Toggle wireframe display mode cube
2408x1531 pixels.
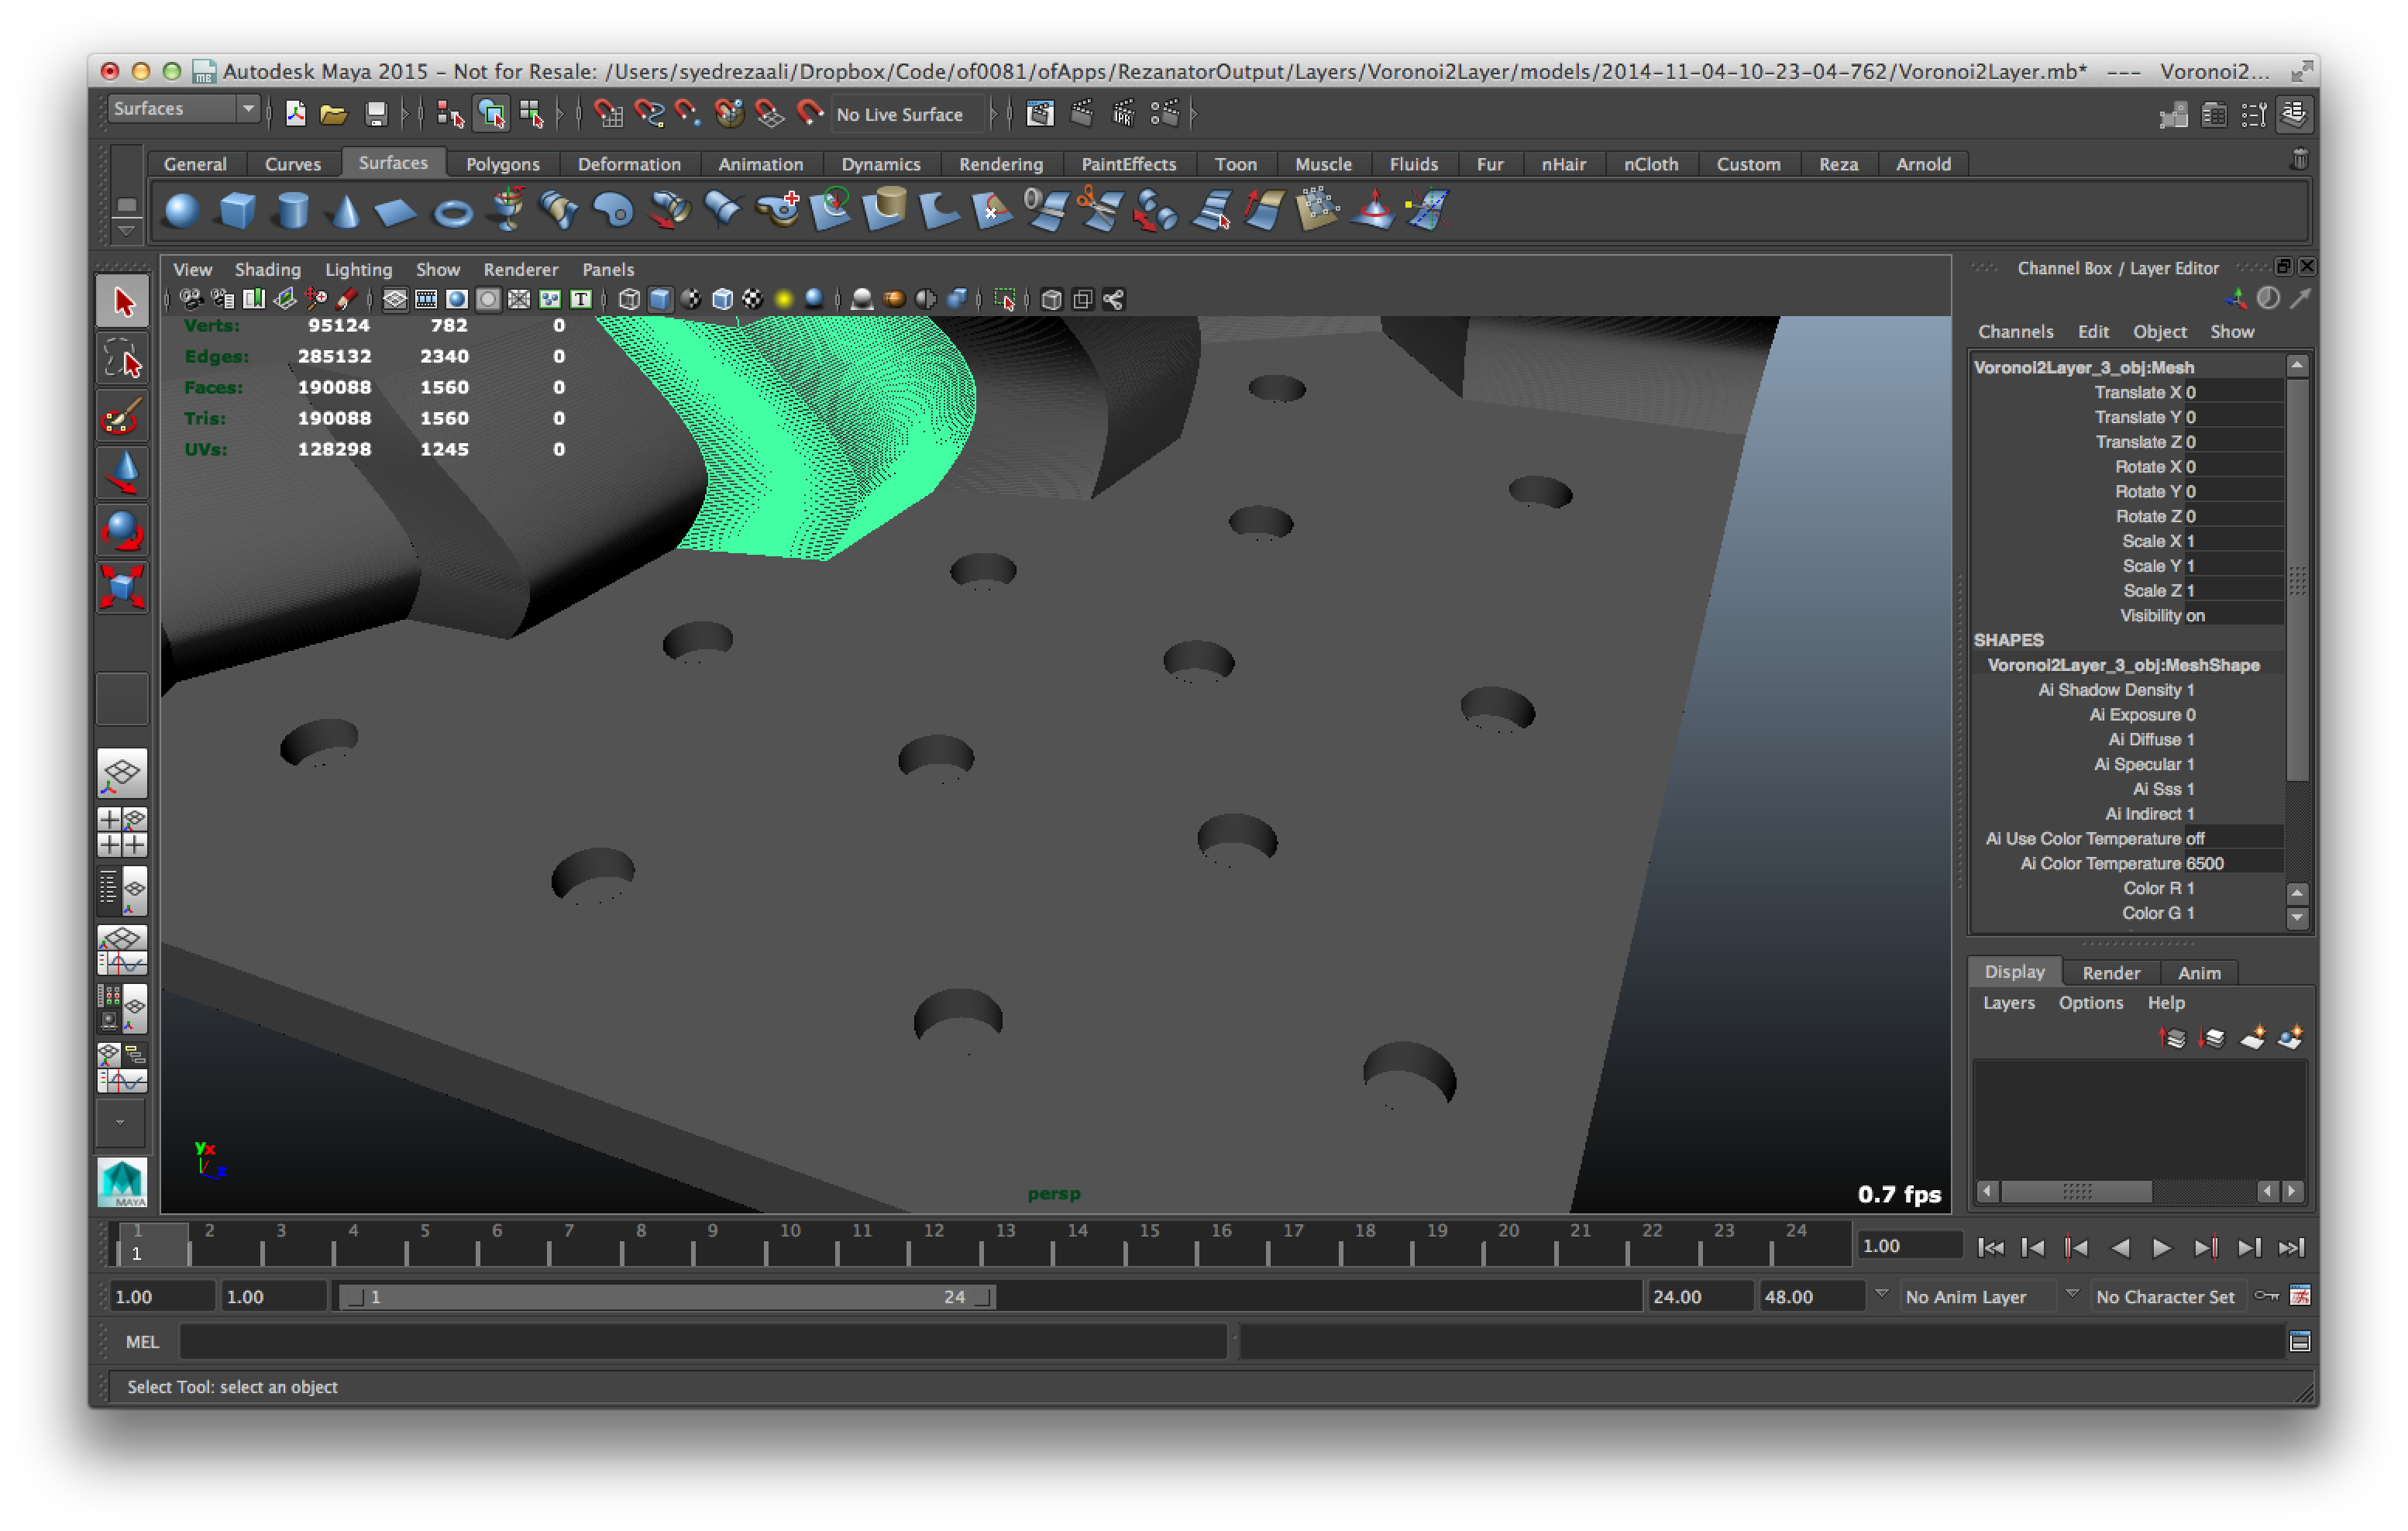coord(629,299)
